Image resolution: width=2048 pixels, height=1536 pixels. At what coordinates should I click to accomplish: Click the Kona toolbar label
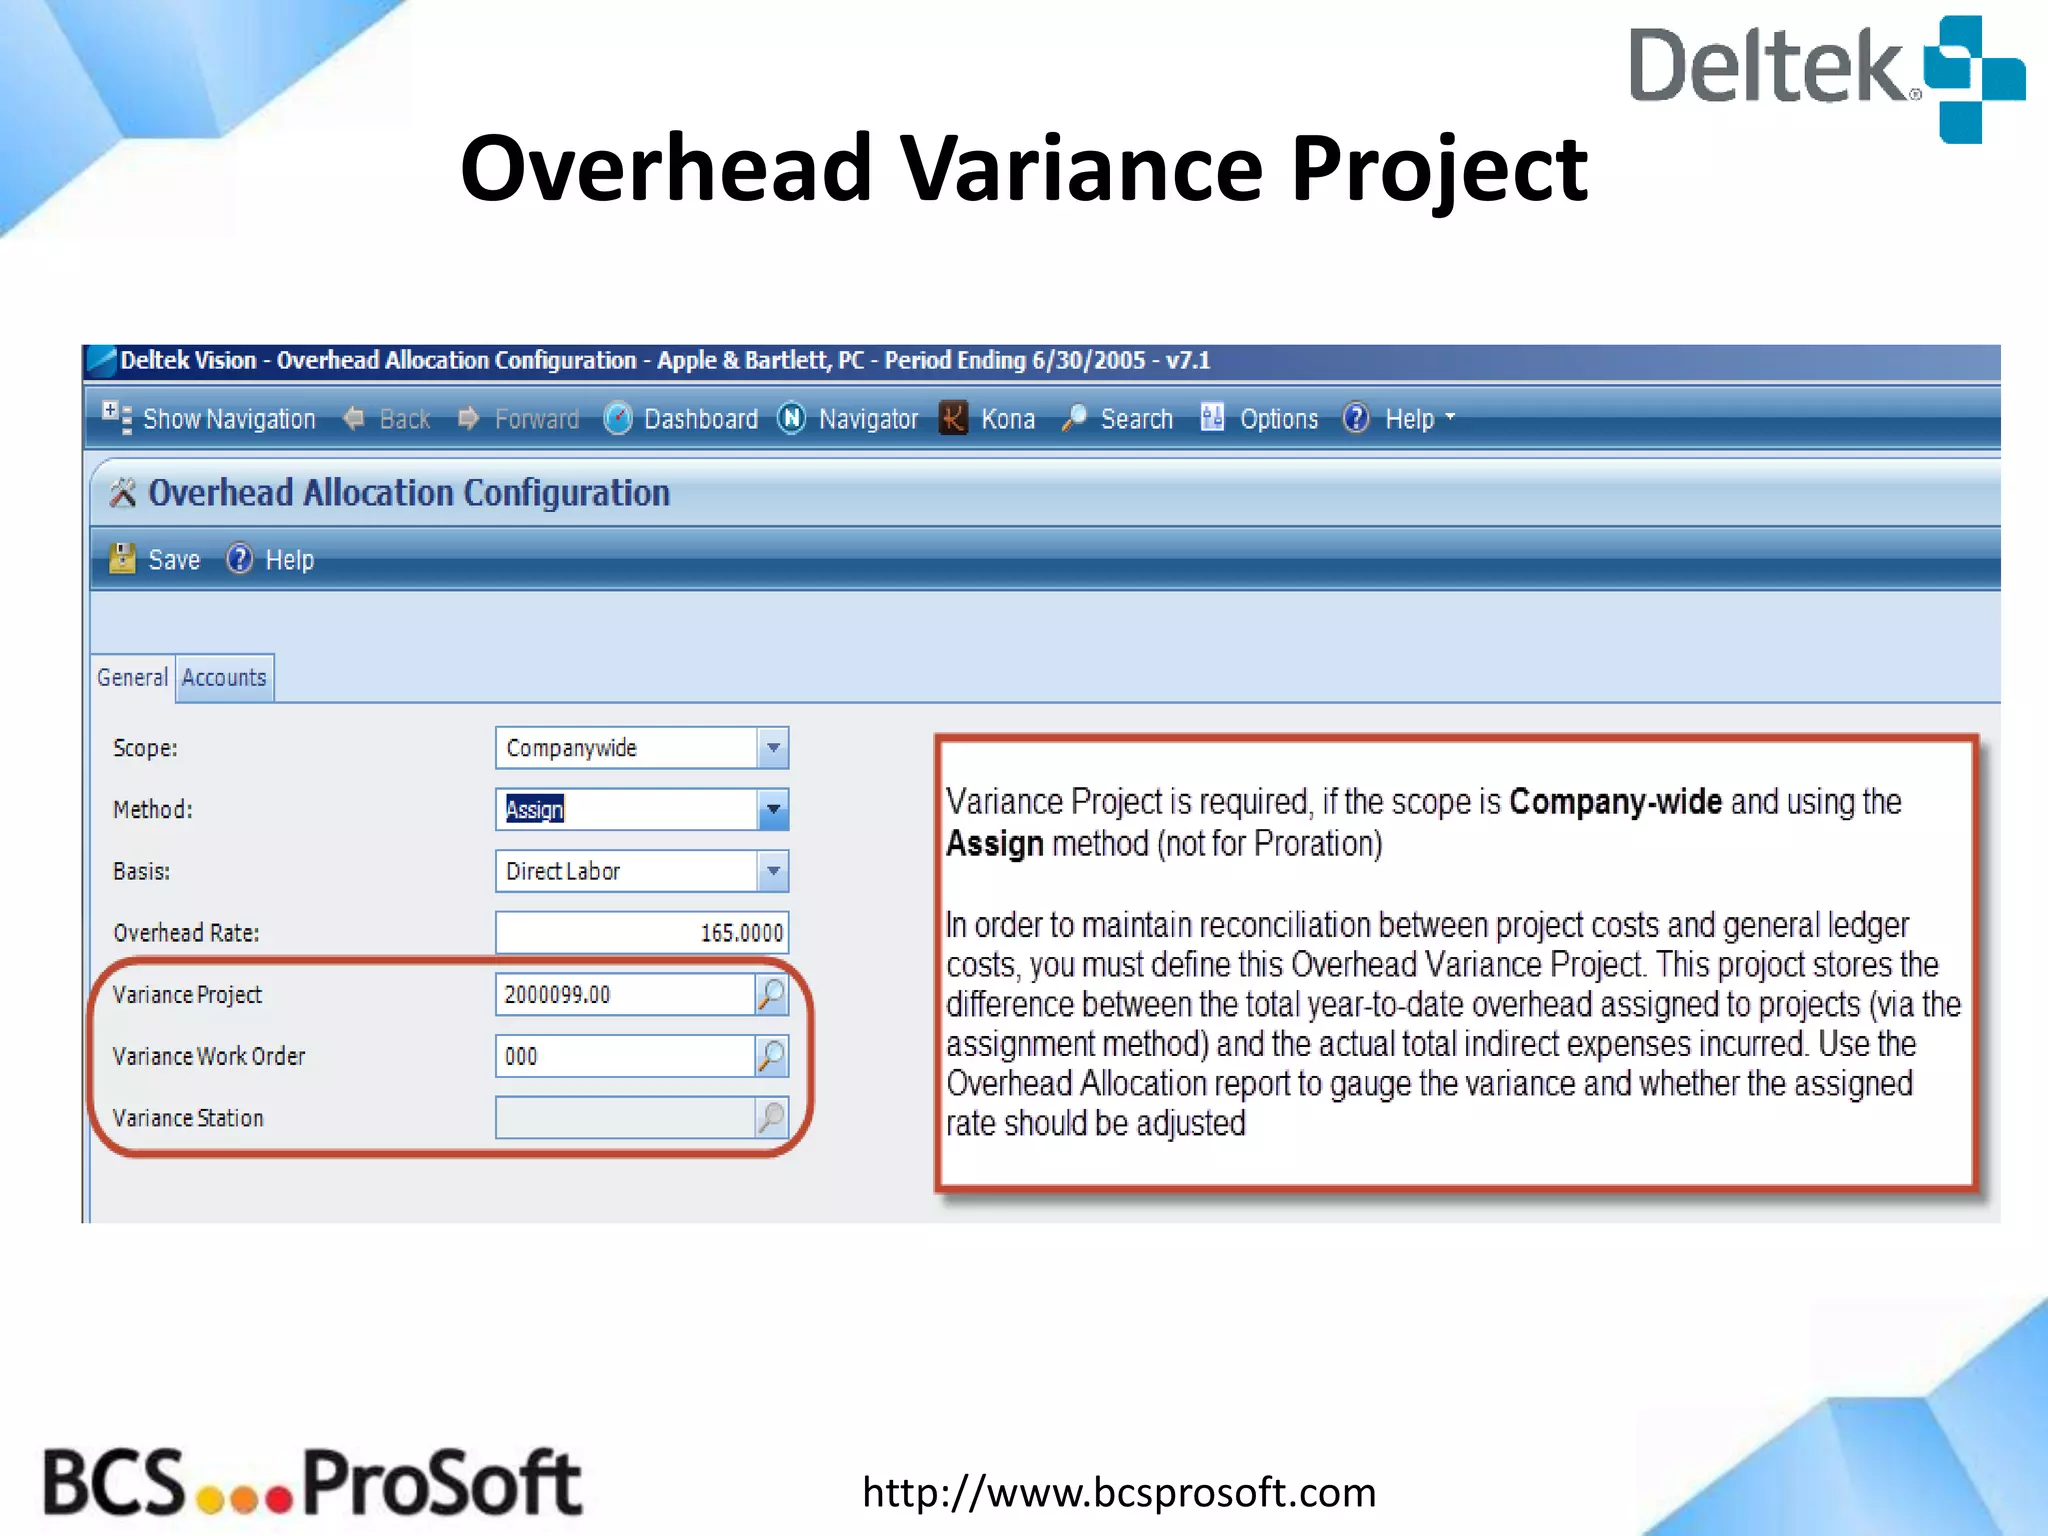(1008, 419)
